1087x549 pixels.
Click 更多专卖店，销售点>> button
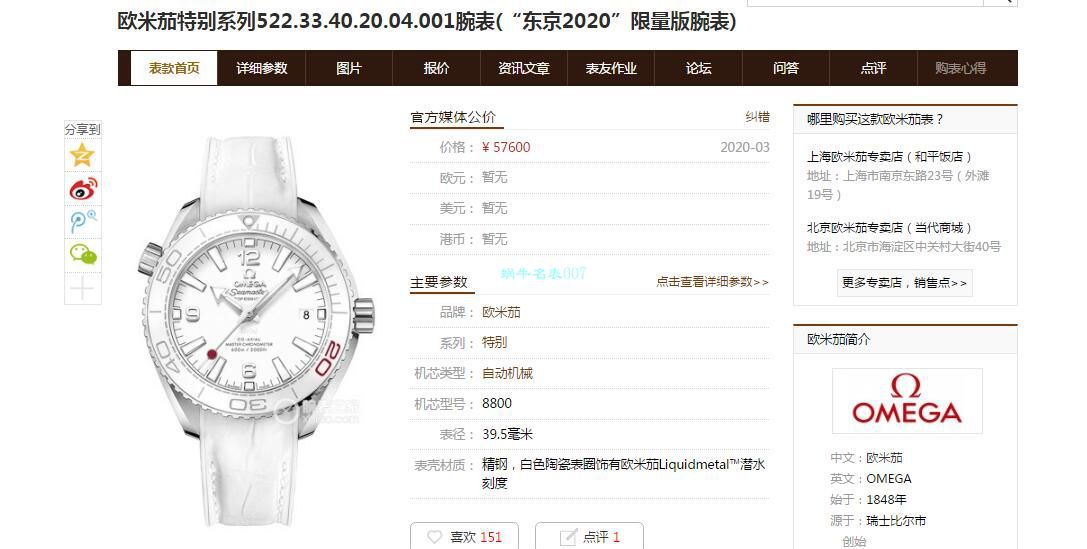pyautogui.click(x=904, y=283)
